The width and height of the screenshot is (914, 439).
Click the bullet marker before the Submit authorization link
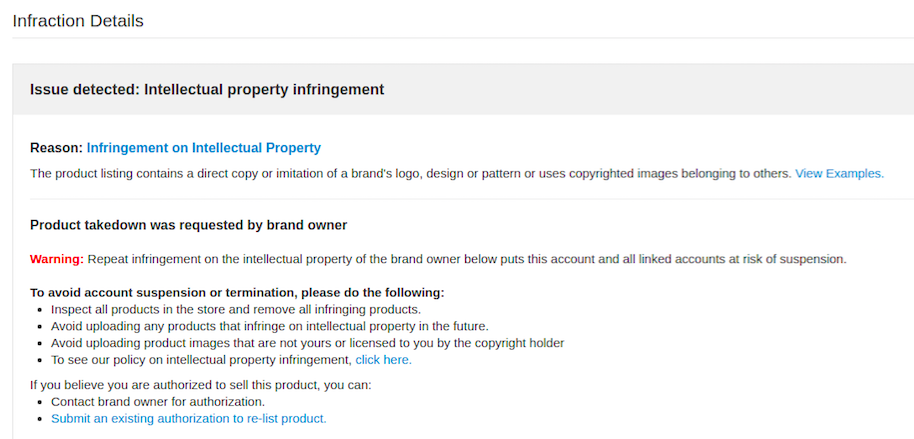coord(38,418)
